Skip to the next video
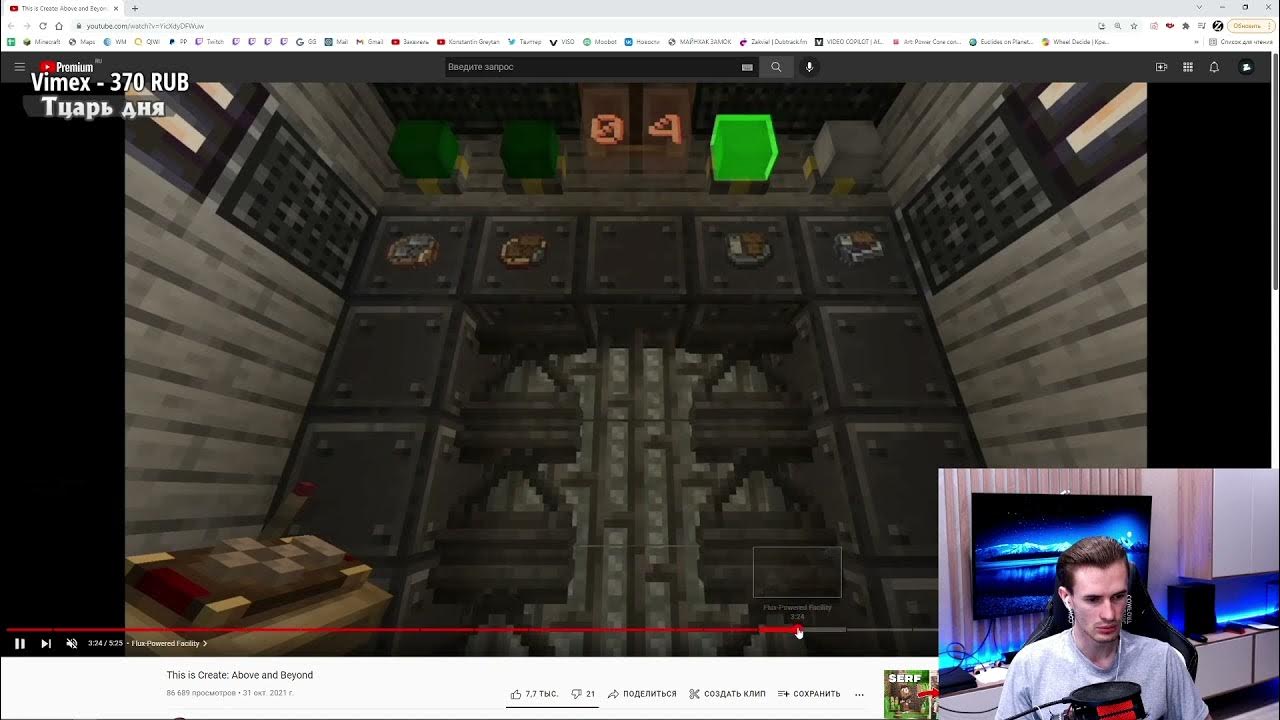Viewport: 1280px width, 720px height. click(x=46, y=643)
